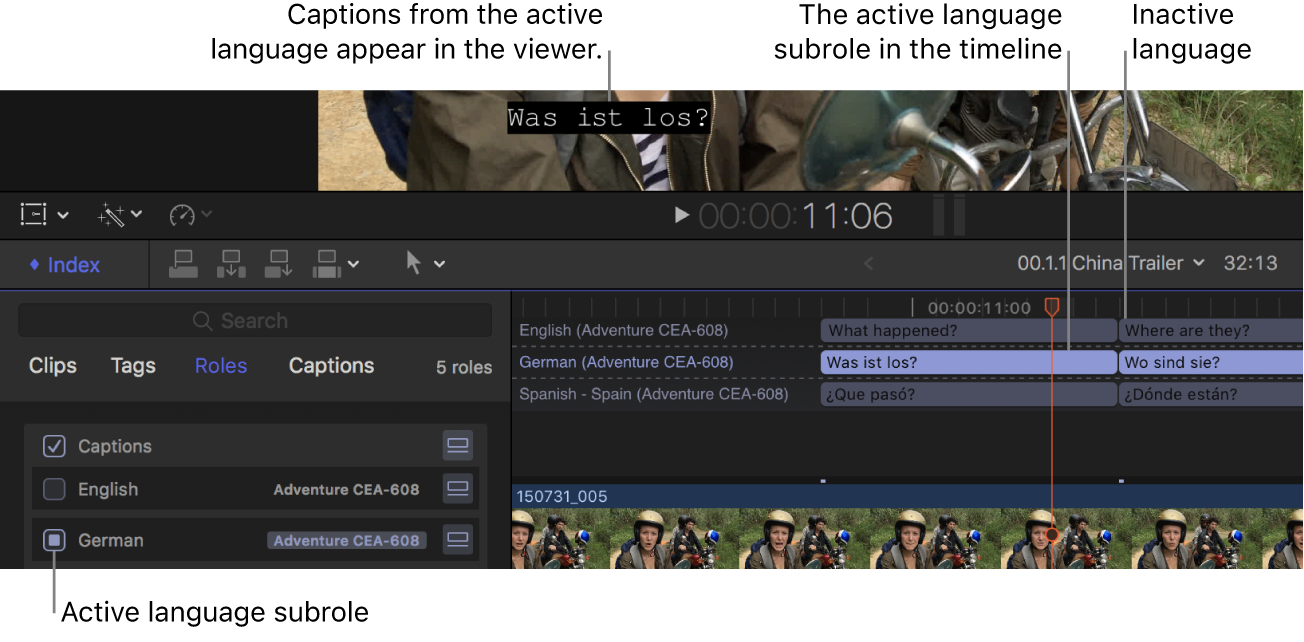Select the Roles tab link

(220, 366)
